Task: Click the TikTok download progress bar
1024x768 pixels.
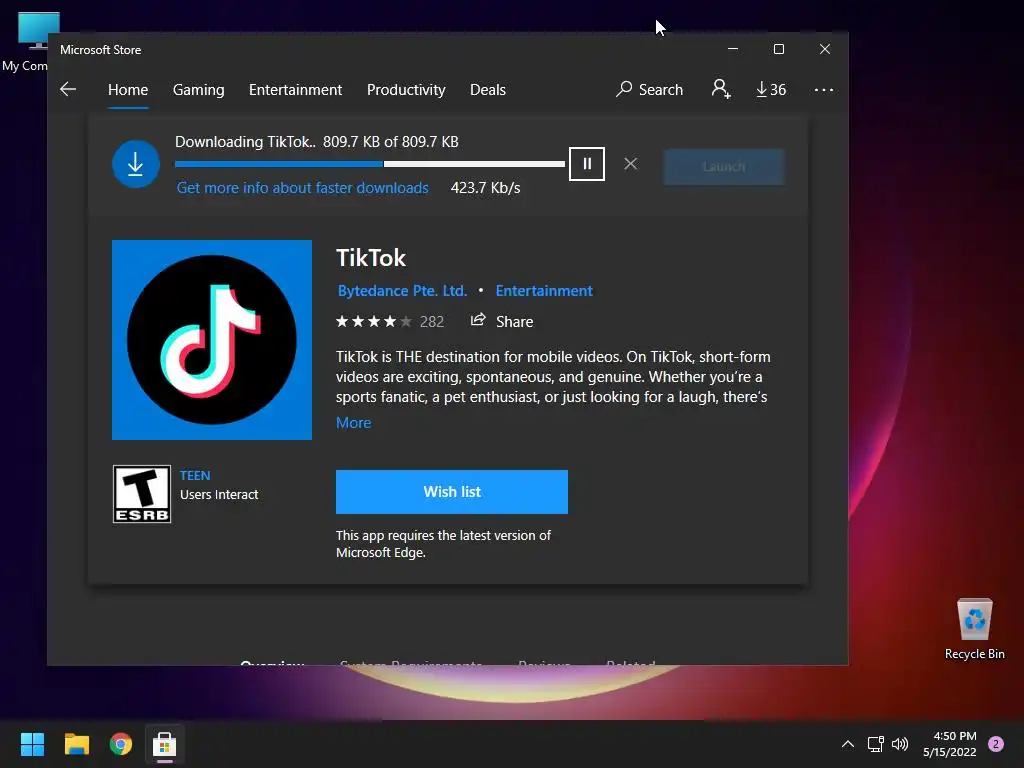Action: point(370,164)
